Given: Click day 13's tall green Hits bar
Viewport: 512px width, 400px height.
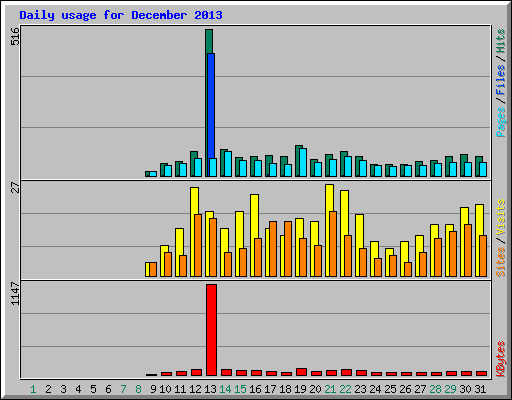Looking at the screenshot, I should click(209, 41).
